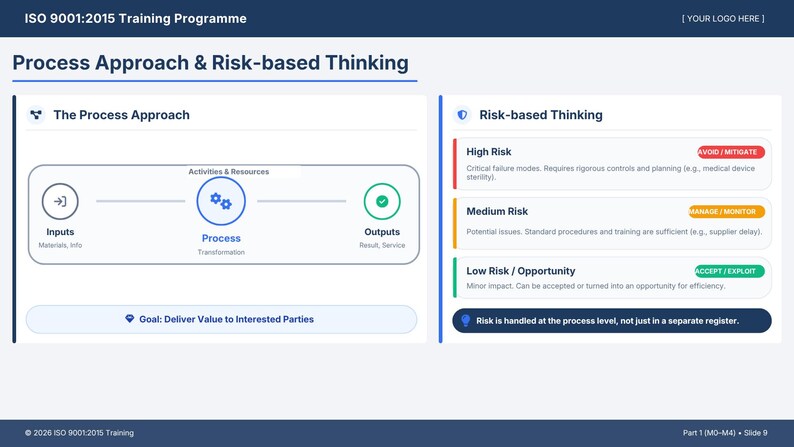The width and height of the screenshot is (794, 447).
Task: Select the Medium Risk card
Action: pyautogui.click(x=612, y=223)
